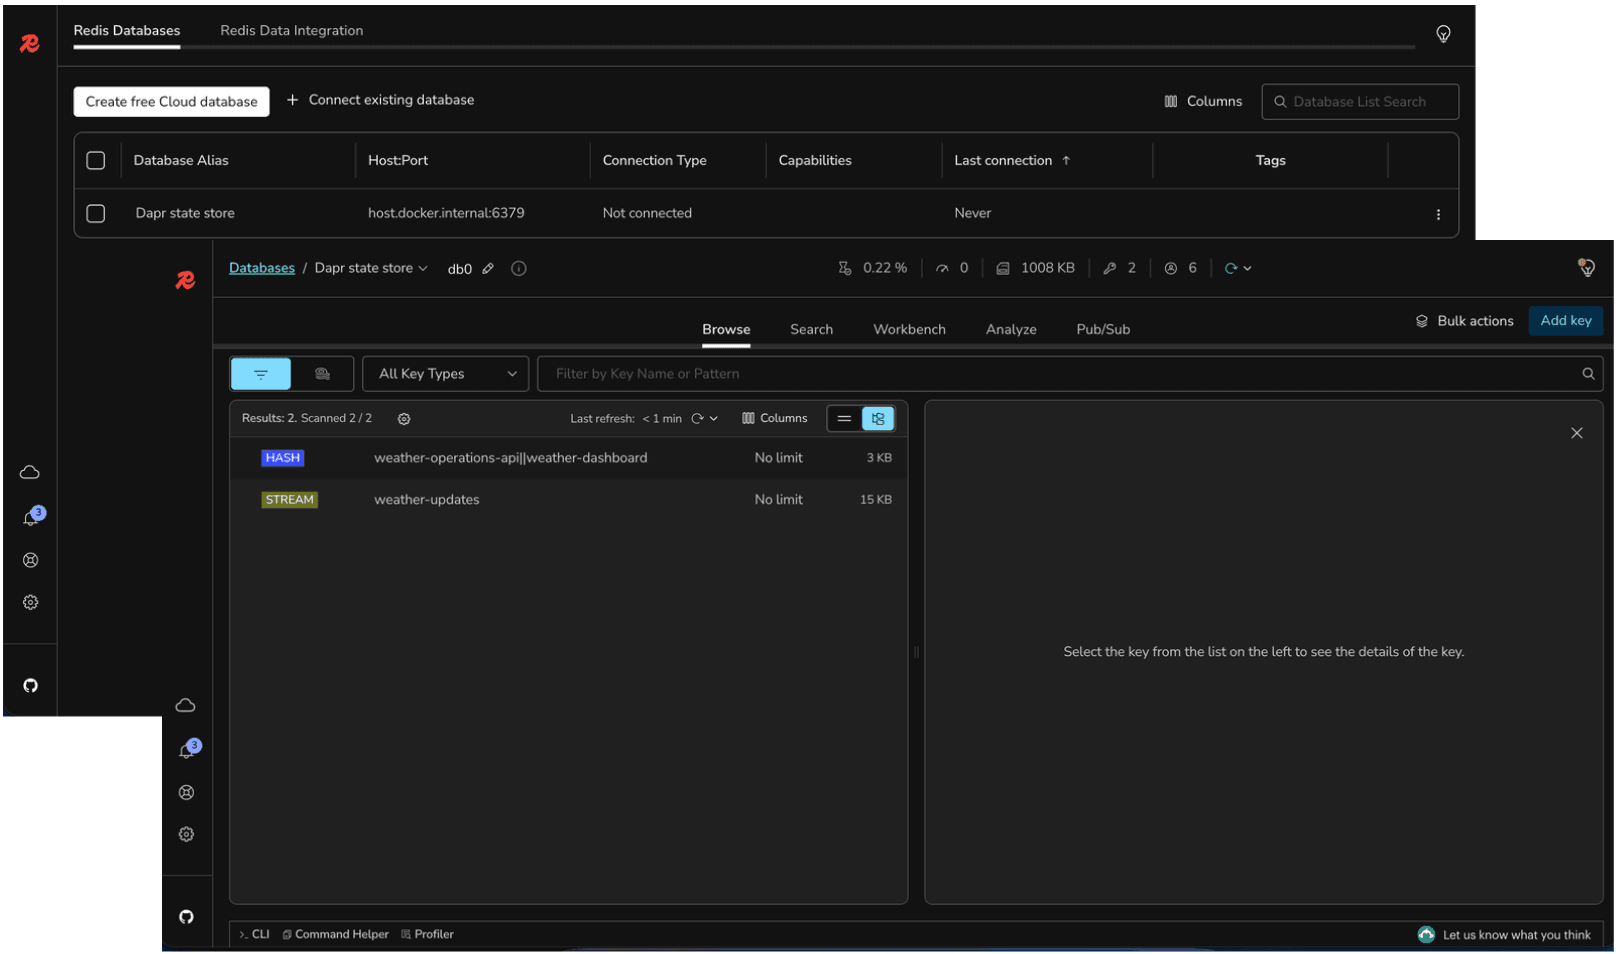This screenshot has height=954, width=1616.
Task: Open the notifications bell in the browser window sidebar
Action: click(187, 750)
